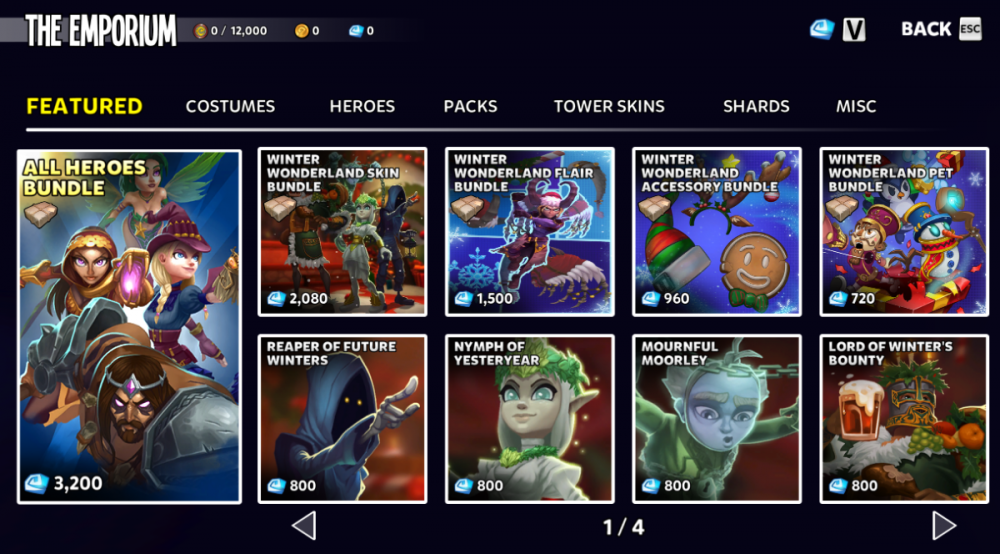1000x554 pixels.
Task: Select the Winter Wonderland Skin Bundle
Action: point(342,232)
